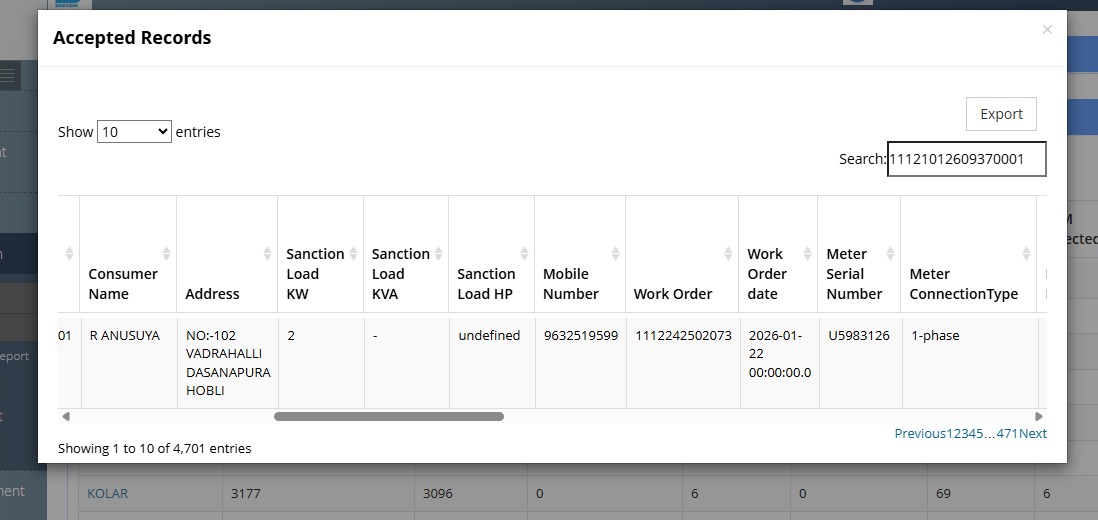Go to page 4
Image resolution: width=1098 pixels, height=520 pixels.
(x=973, y=433)
